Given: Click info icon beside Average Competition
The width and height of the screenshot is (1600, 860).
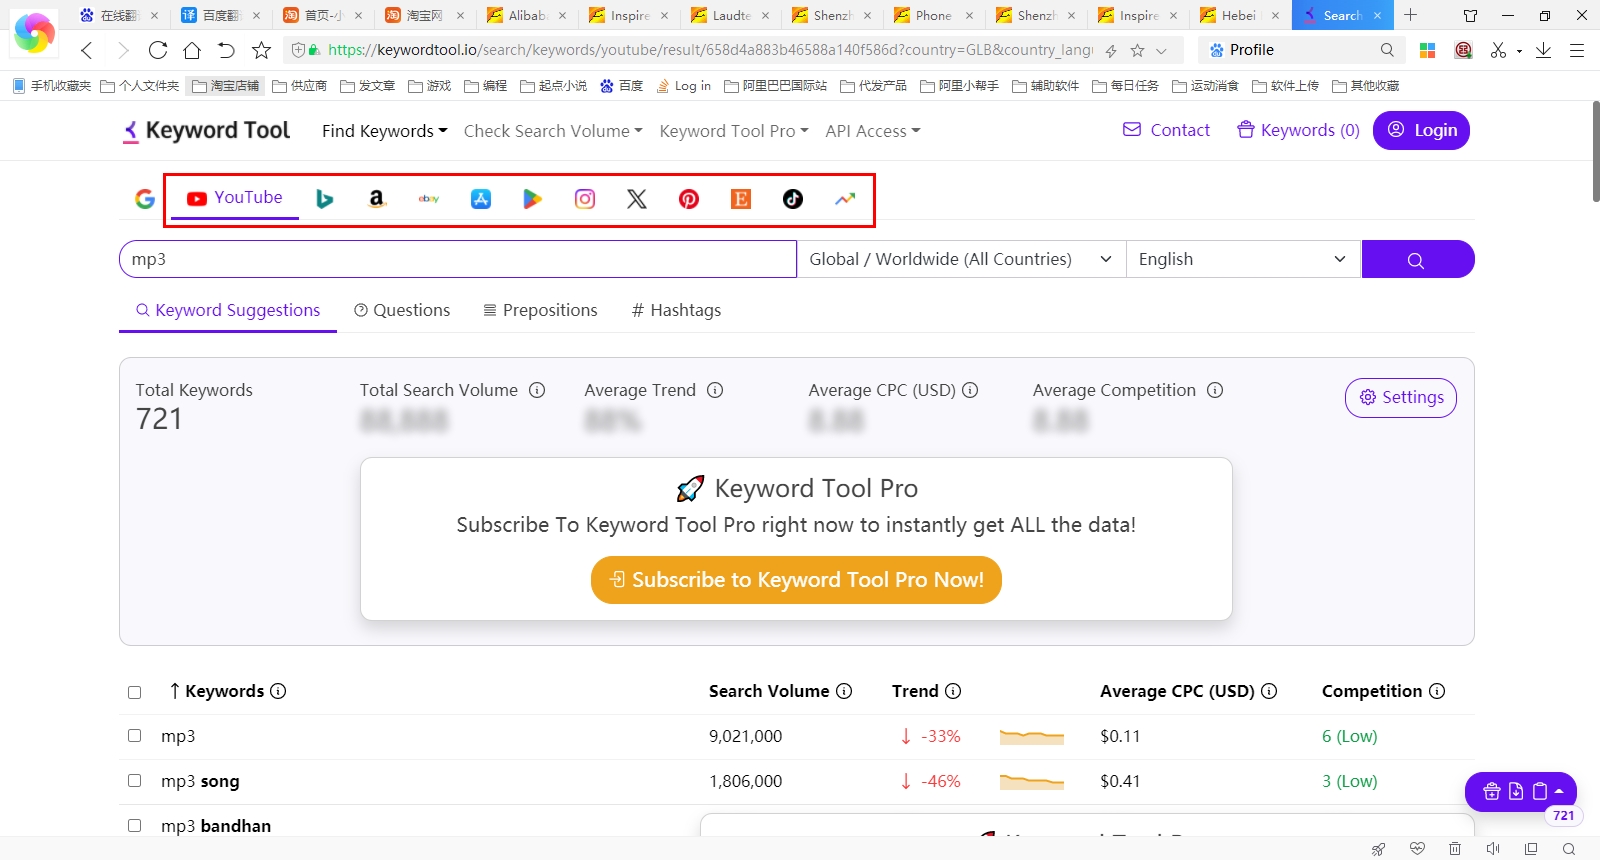Looking at the screenshot, I should (x=1215, y=390).
